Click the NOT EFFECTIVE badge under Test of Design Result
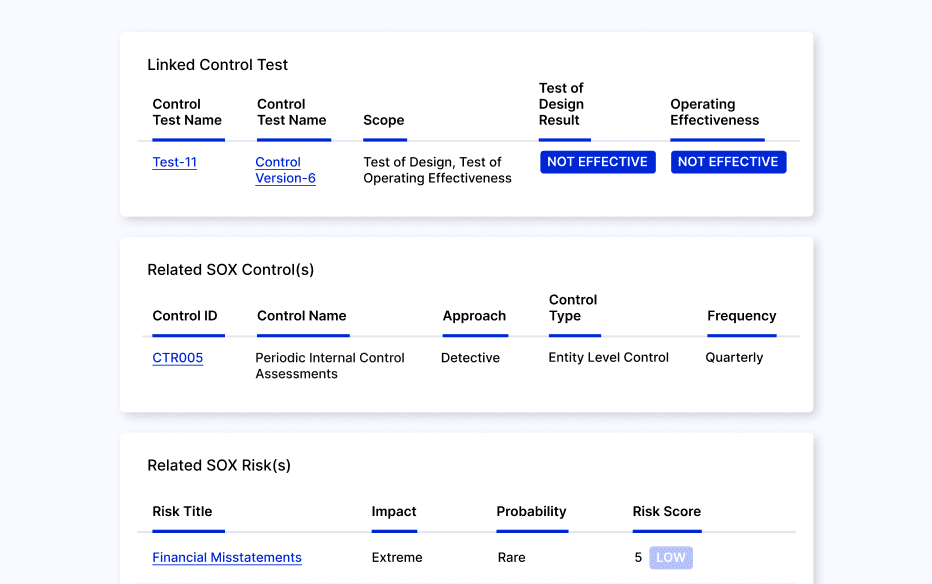Screen dimensions: 932x584 pyautogui.click(x=597, y=162)
